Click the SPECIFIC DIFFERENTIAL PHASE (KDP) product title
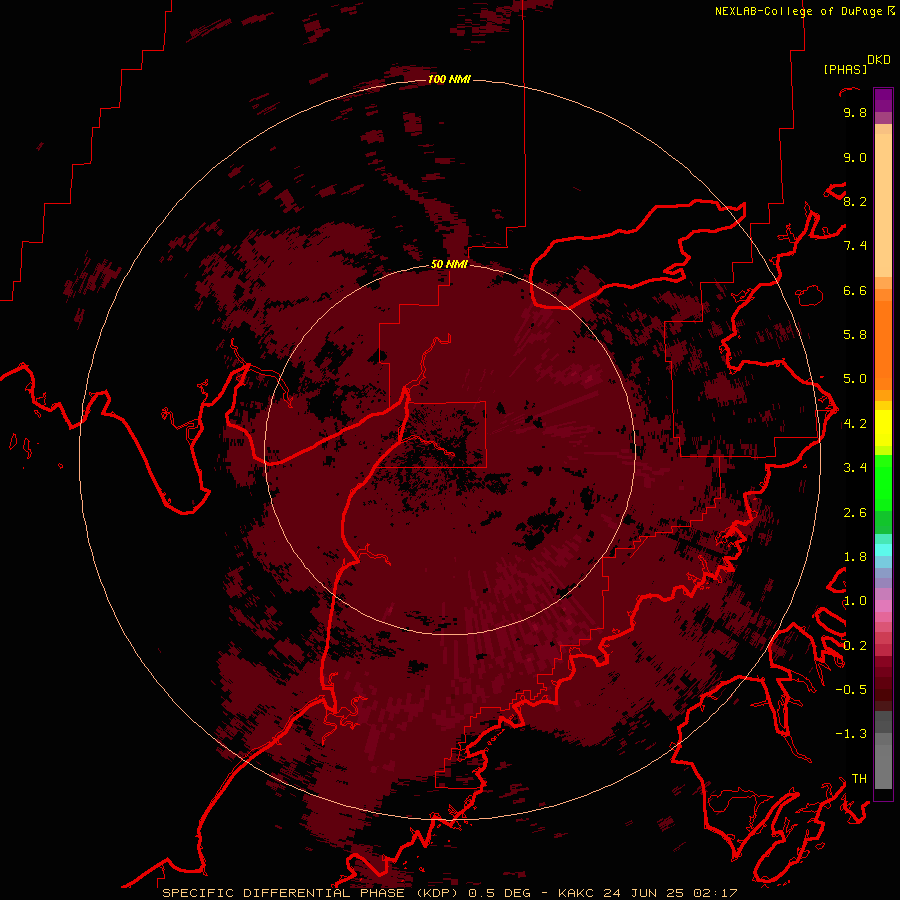900x900 pixels. tap(310, 893)
